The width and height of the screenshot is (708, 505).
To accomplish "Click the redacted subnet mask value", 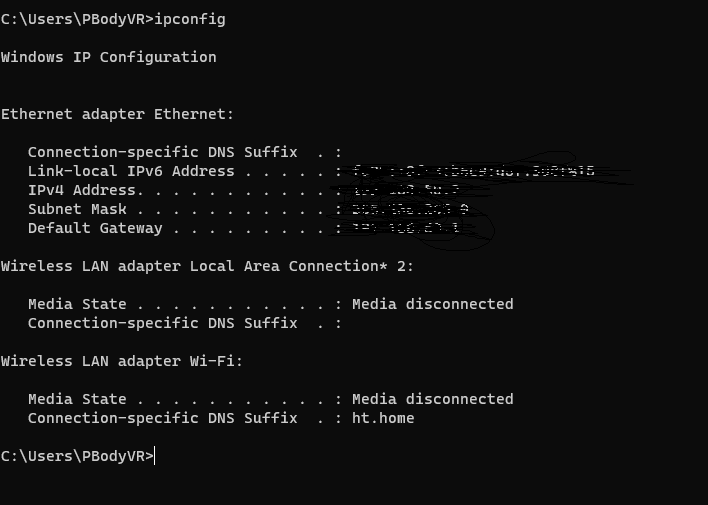I will [x=410, y=209].
